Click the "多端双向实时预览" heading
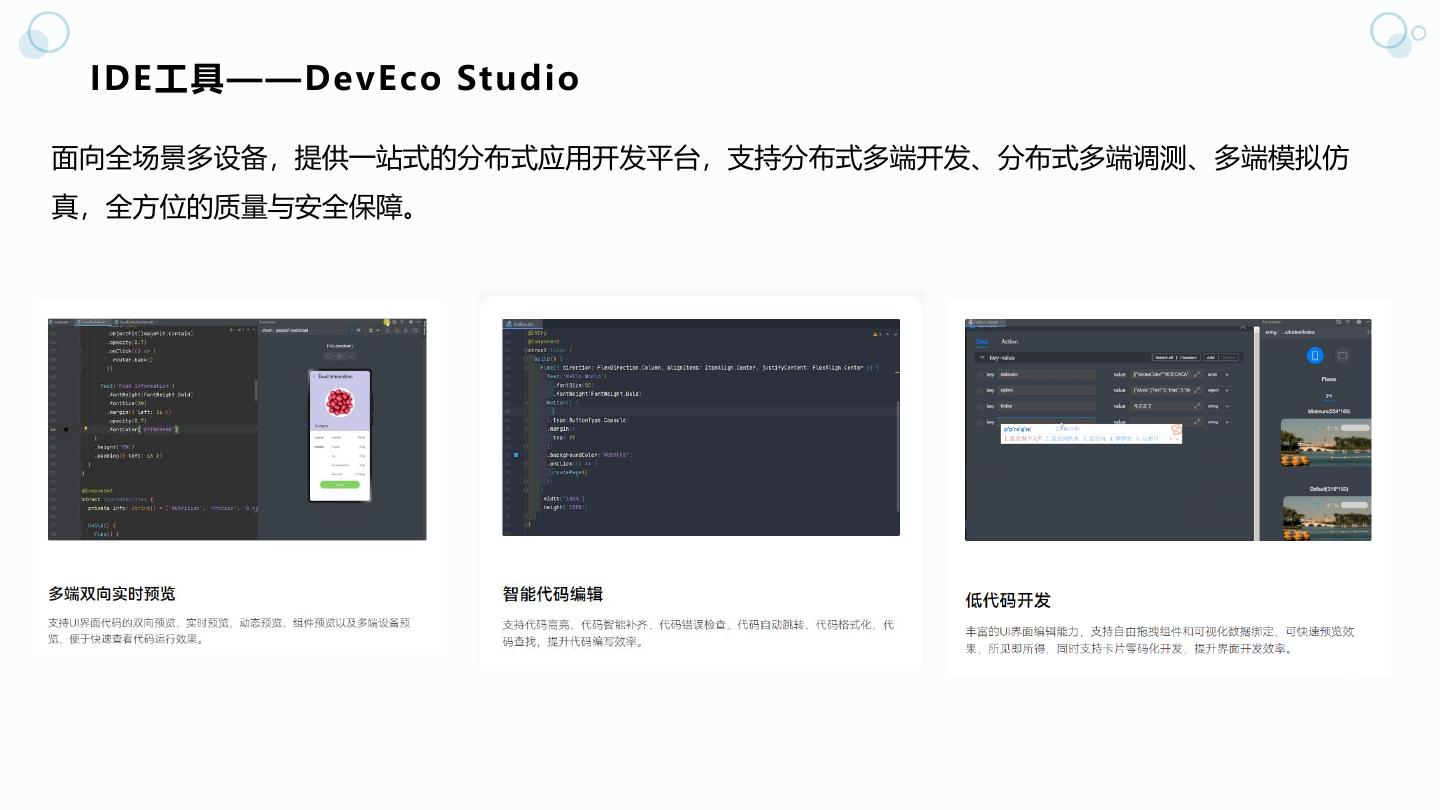1440x810 pixels. 112,594
